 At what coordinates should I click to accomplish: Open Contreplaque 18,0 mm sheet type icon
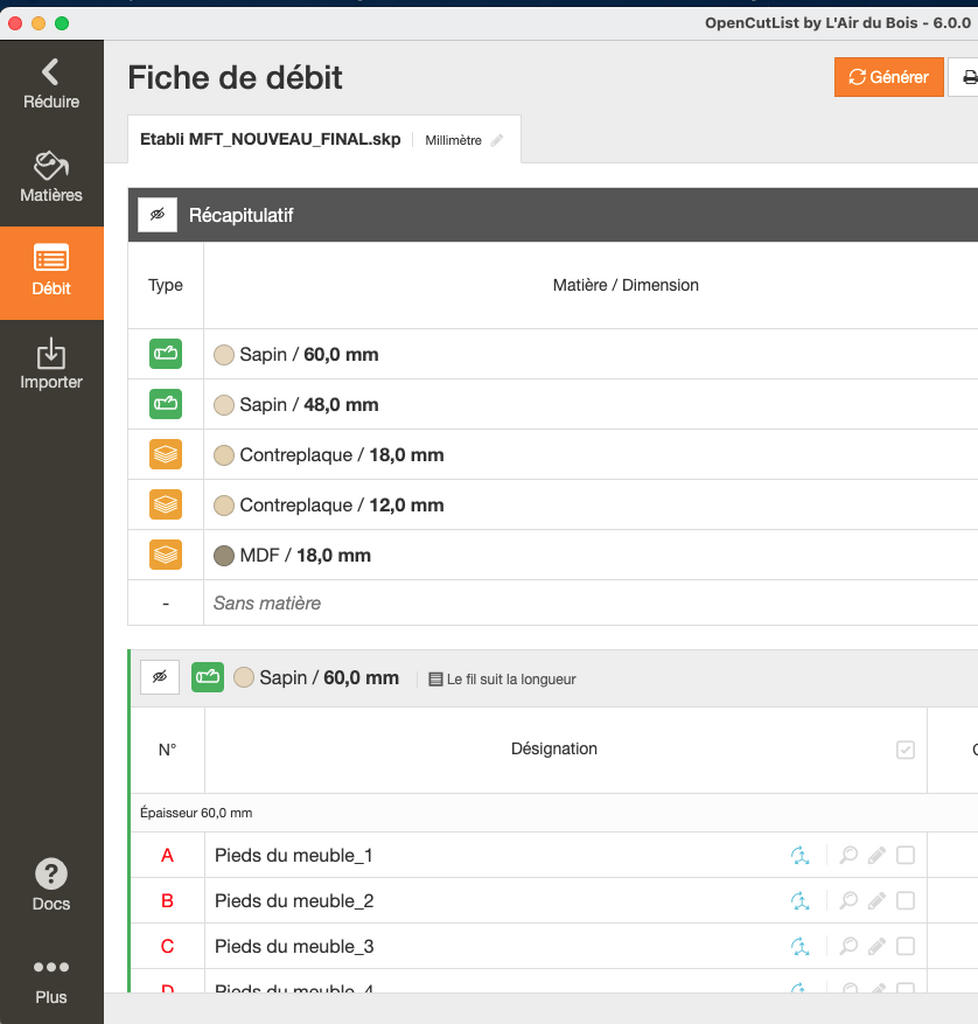tap(166, 455)
